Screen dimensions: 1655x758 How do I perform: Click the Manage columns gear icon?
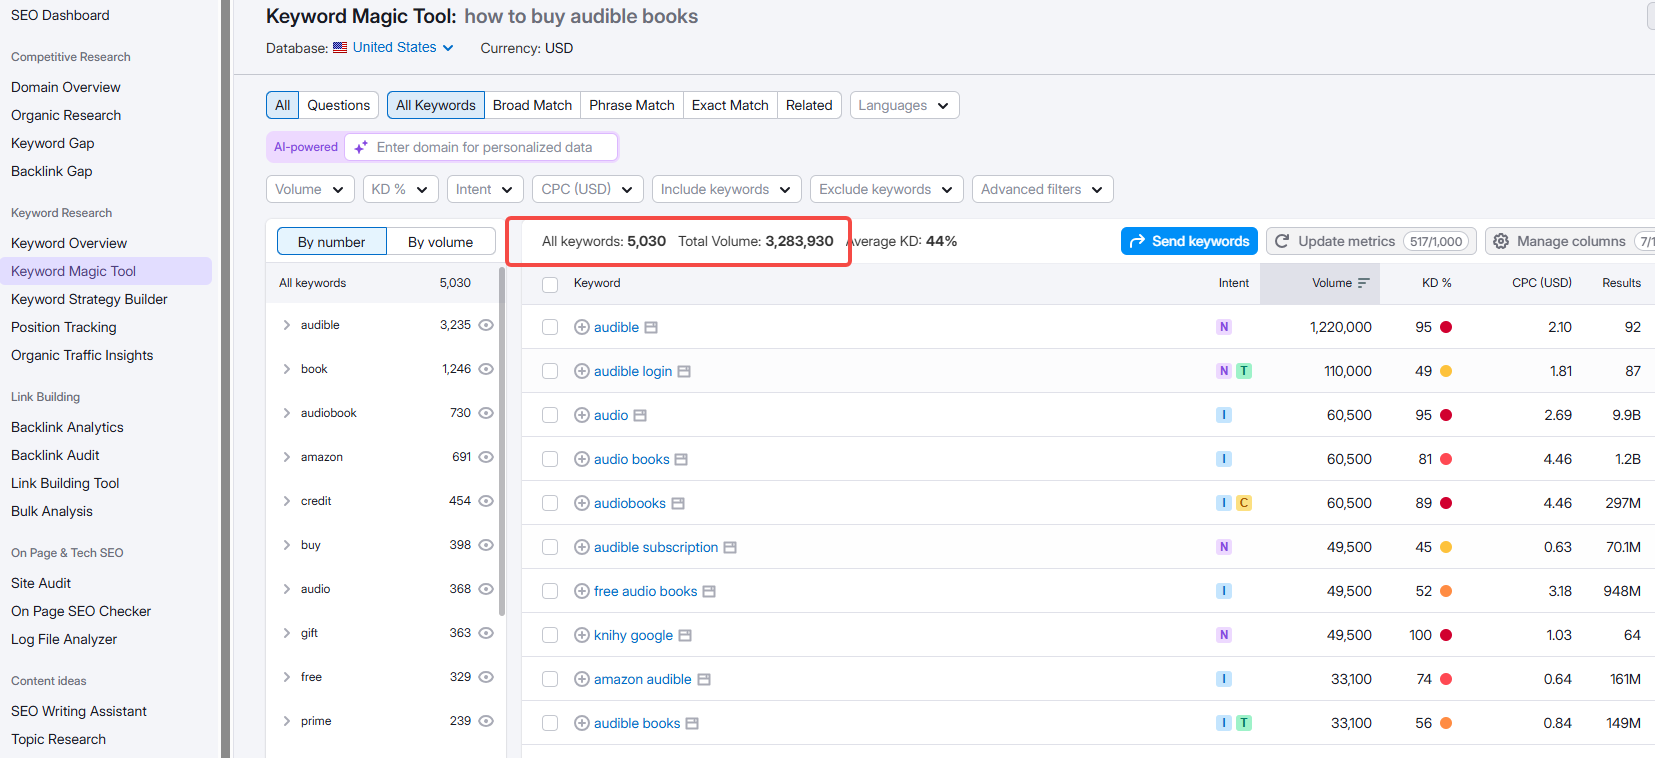(1500, 241)
